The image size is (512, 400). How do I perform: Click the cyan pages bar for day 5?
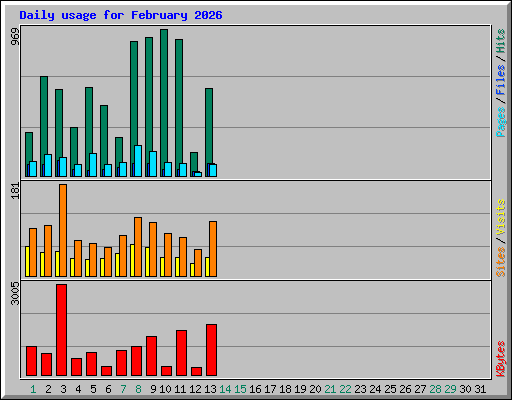93,165
